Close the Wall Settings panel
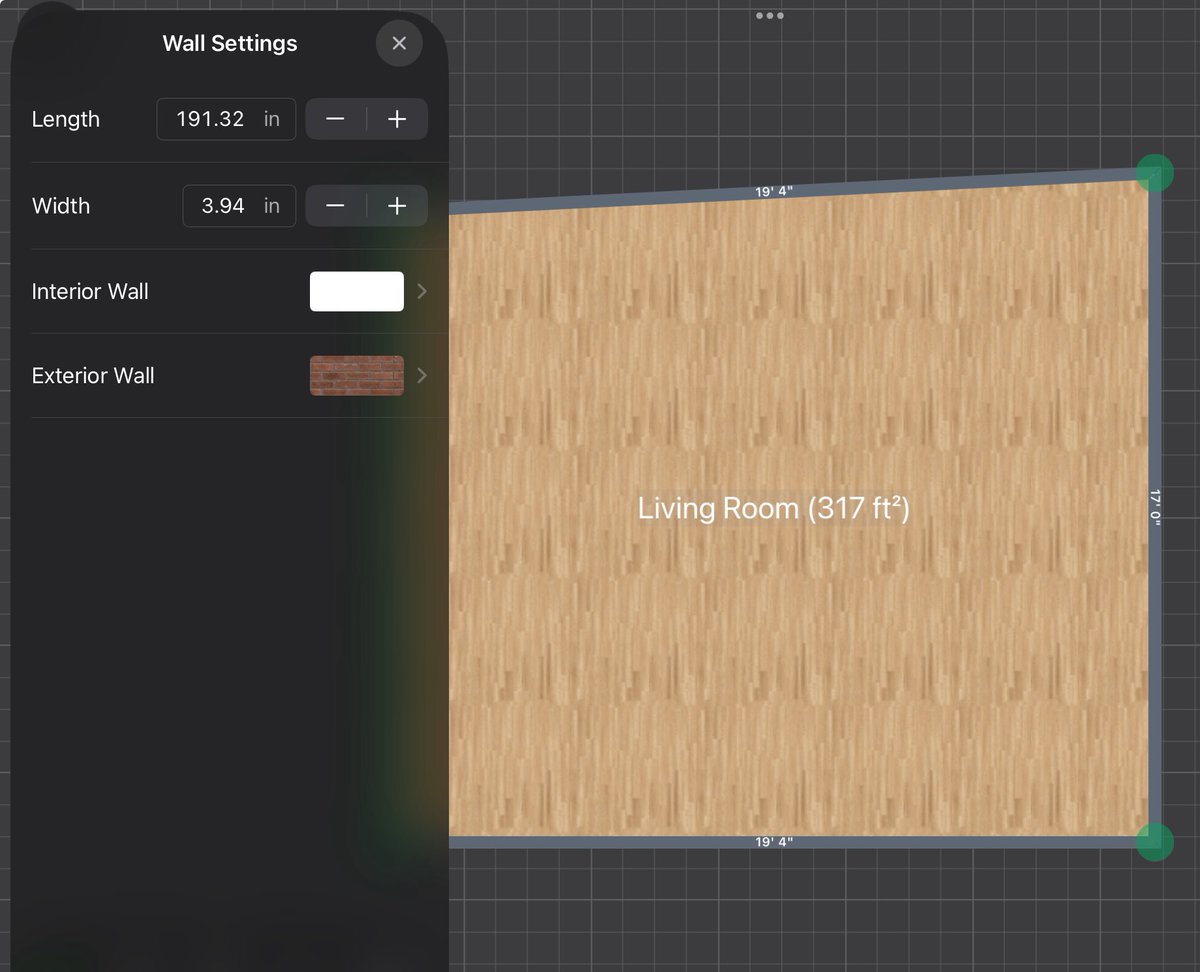 (x=399, y=43)
